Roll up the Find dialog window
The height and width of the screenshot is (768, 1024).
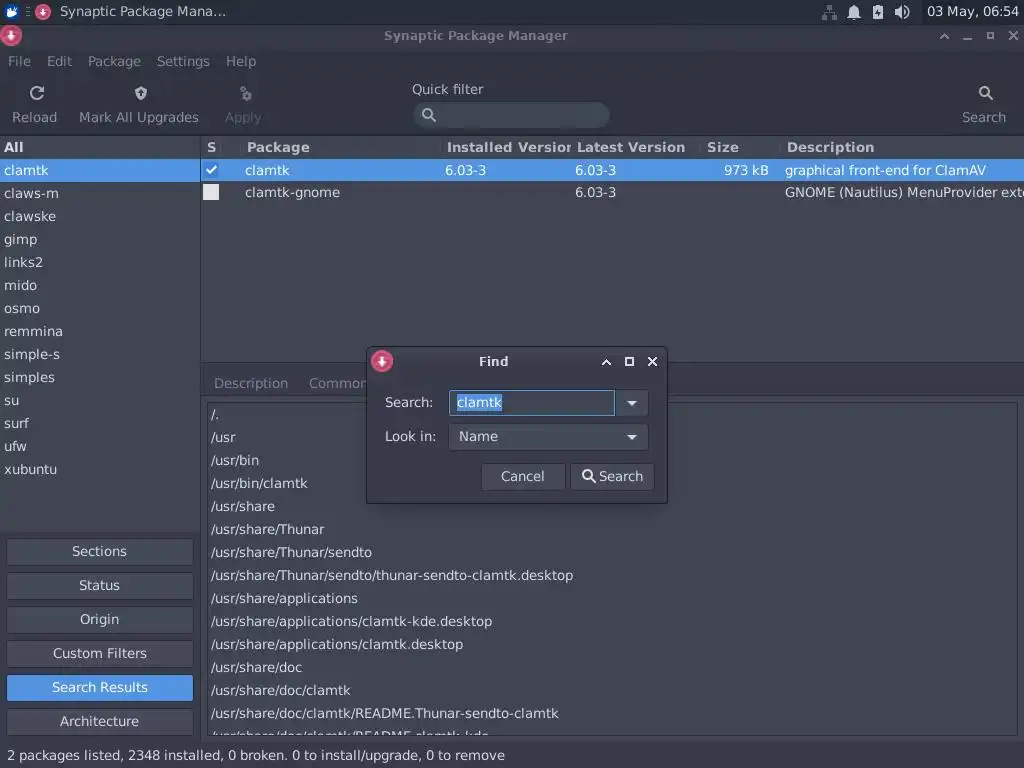click(x=606, y=362)
